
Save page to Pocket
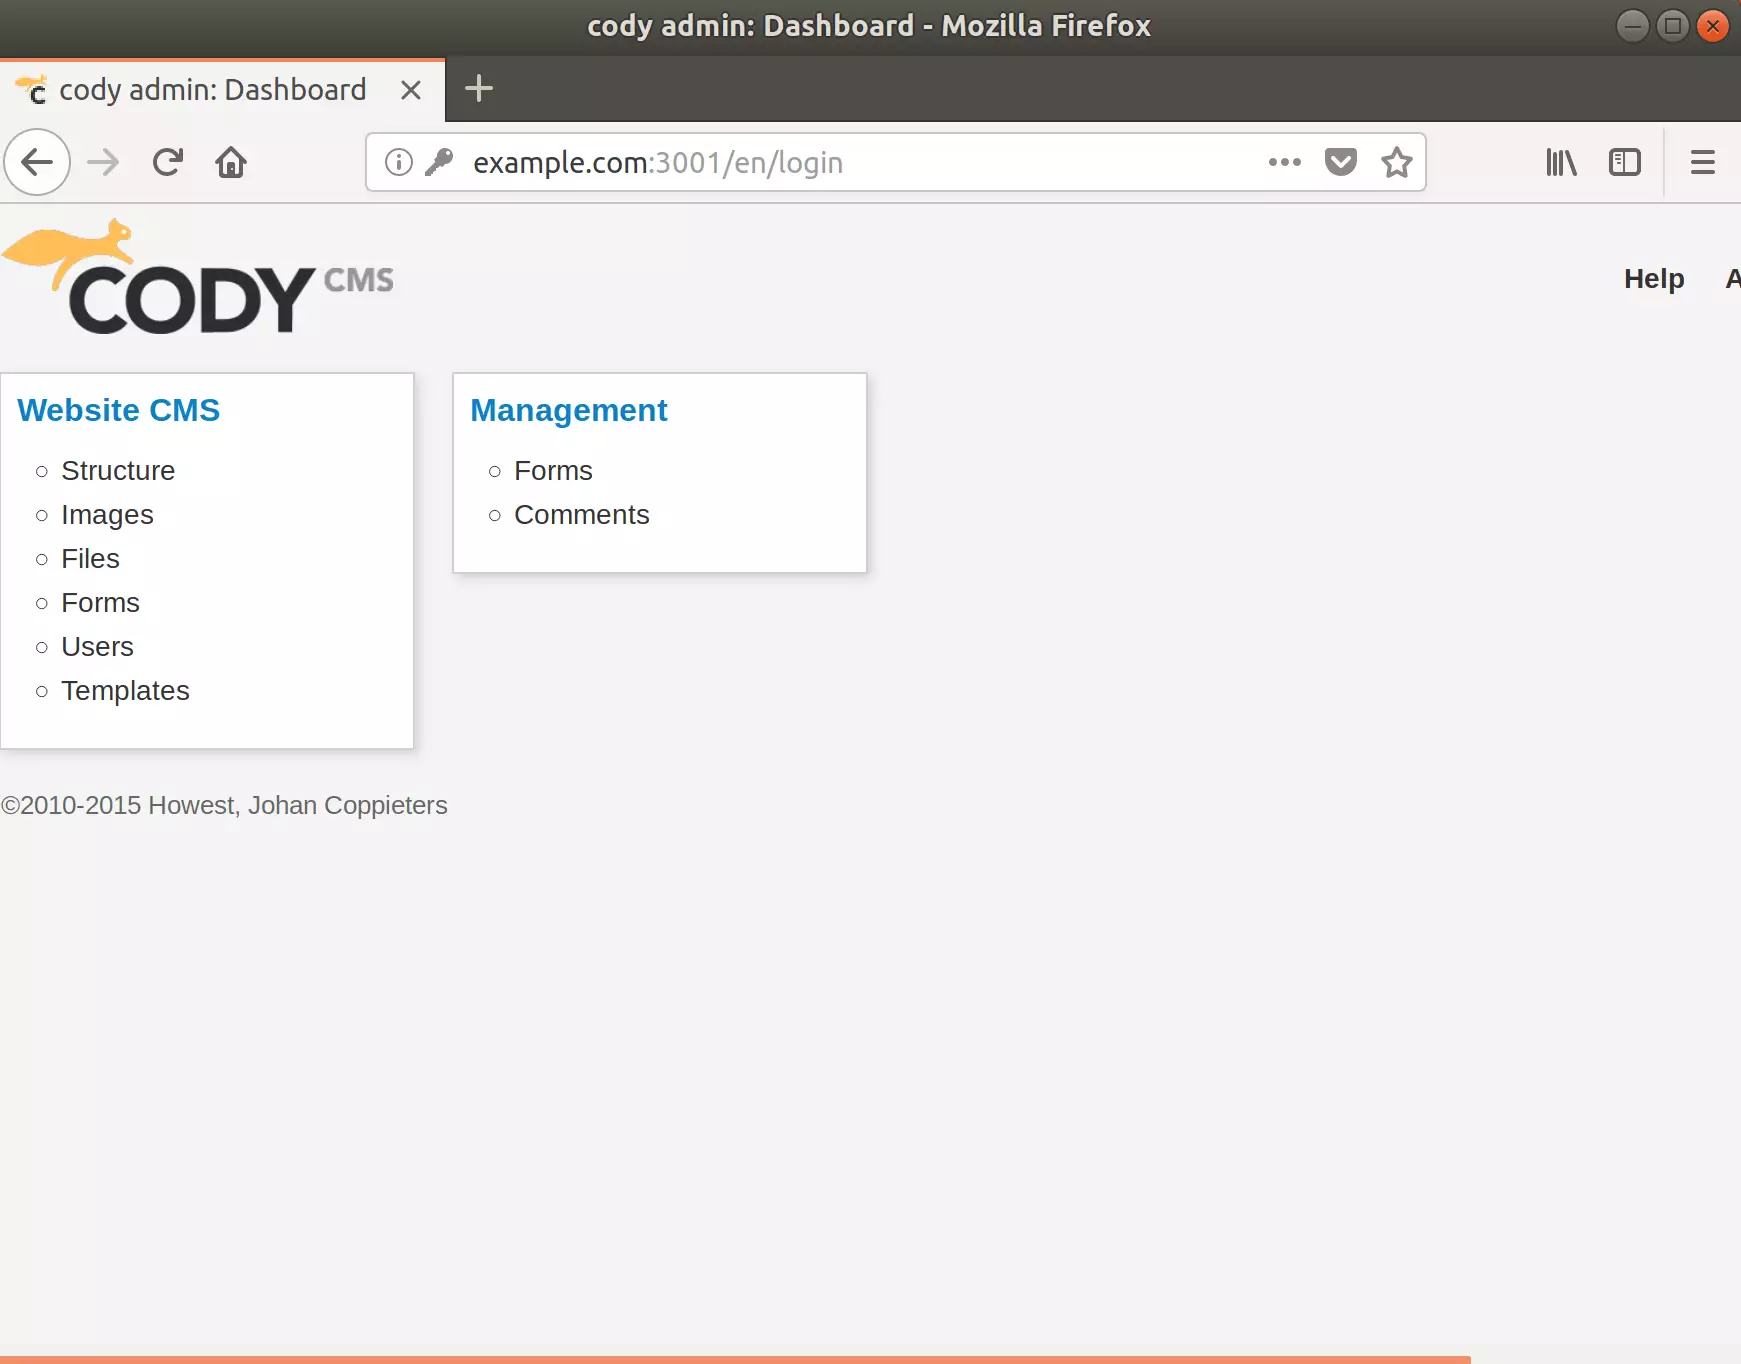(x=1341, y=162)
